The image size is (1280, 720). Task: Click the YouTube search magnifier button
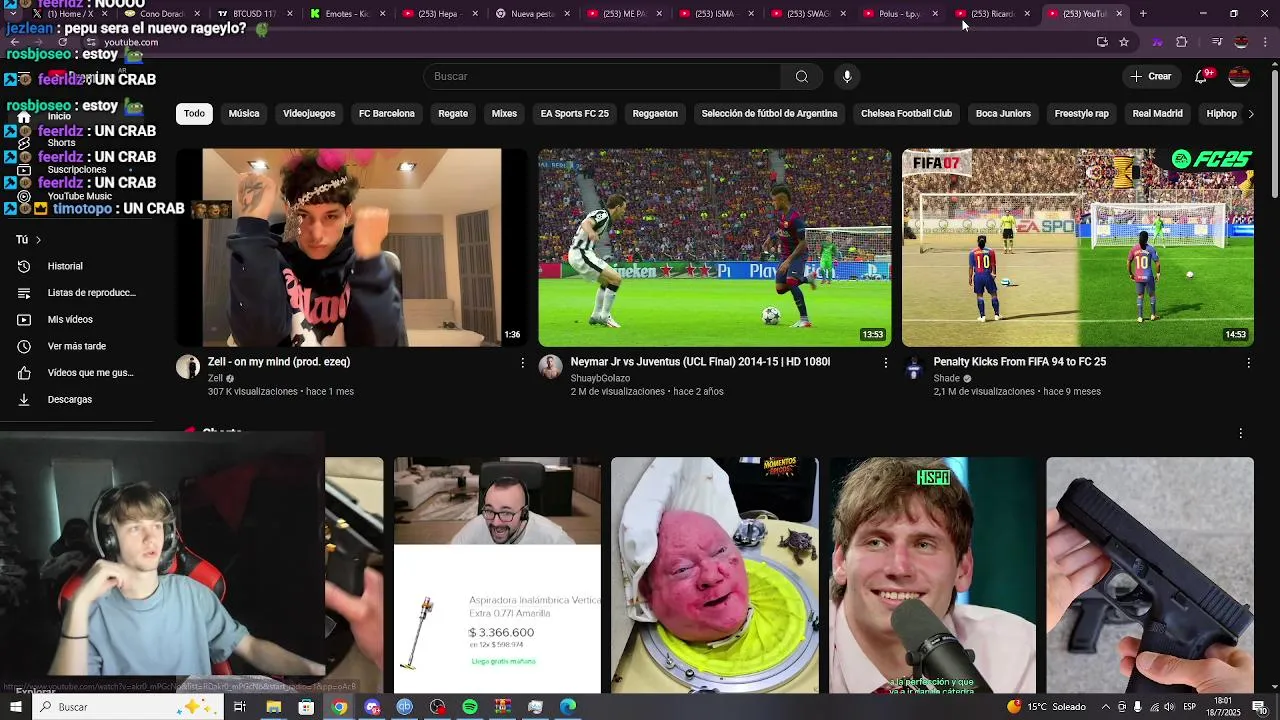click(x=801, y=77)
